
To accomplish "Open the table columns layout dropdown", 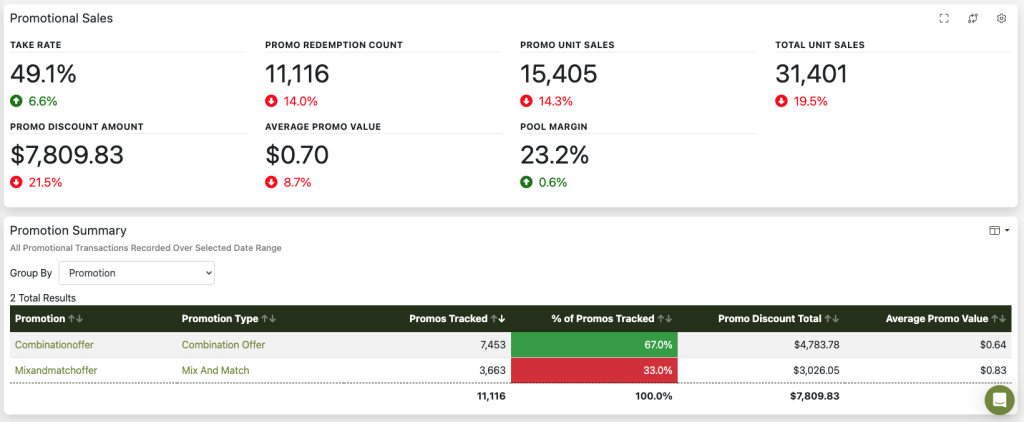I will (x=999, y=231).
